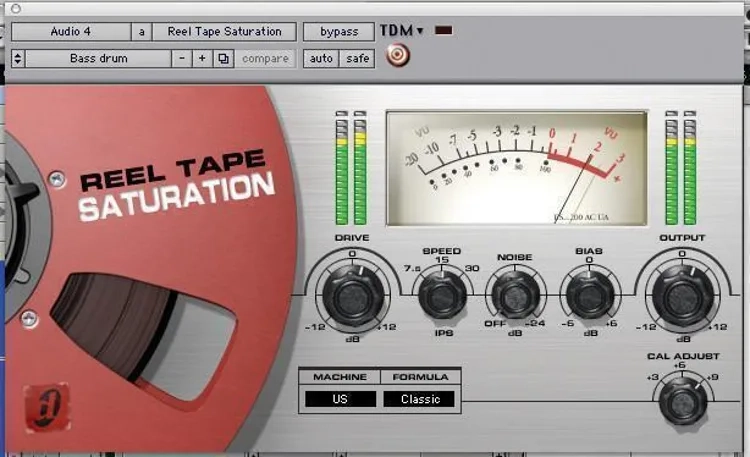Open the Formula selector showing Classic

pyautogui.click(x=420, y=399)
